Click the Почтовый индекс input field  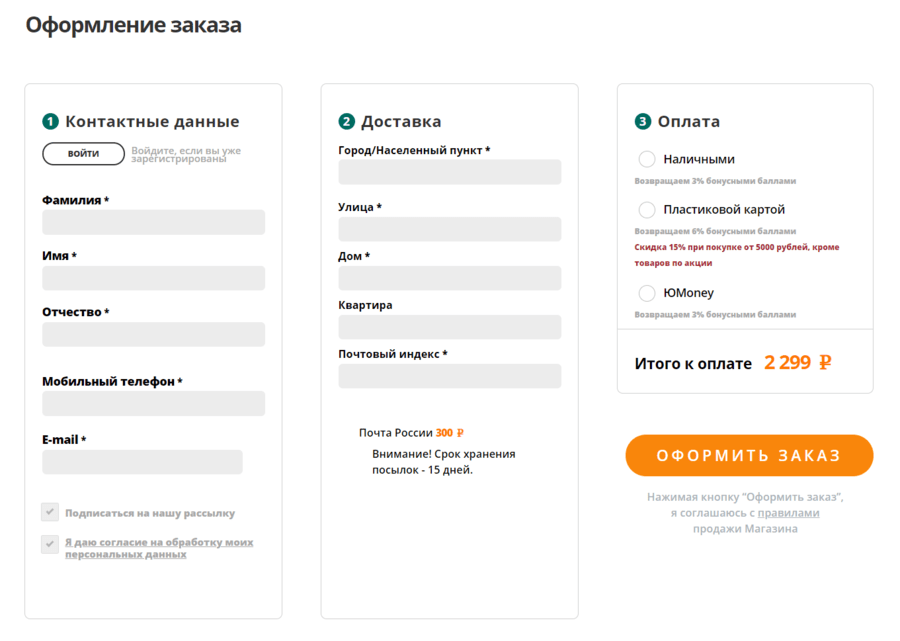tap(449, 376)
